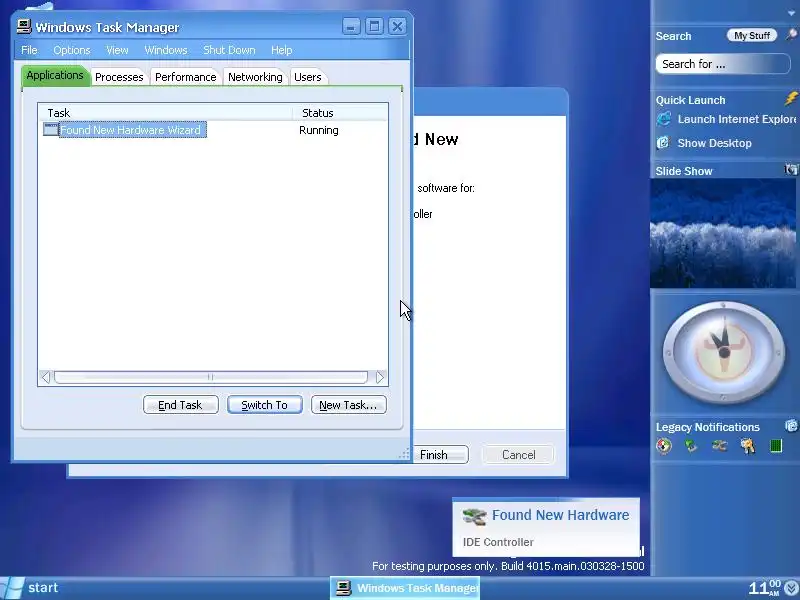Click the second Legacy Notifications tray icon

coord(691,446)
